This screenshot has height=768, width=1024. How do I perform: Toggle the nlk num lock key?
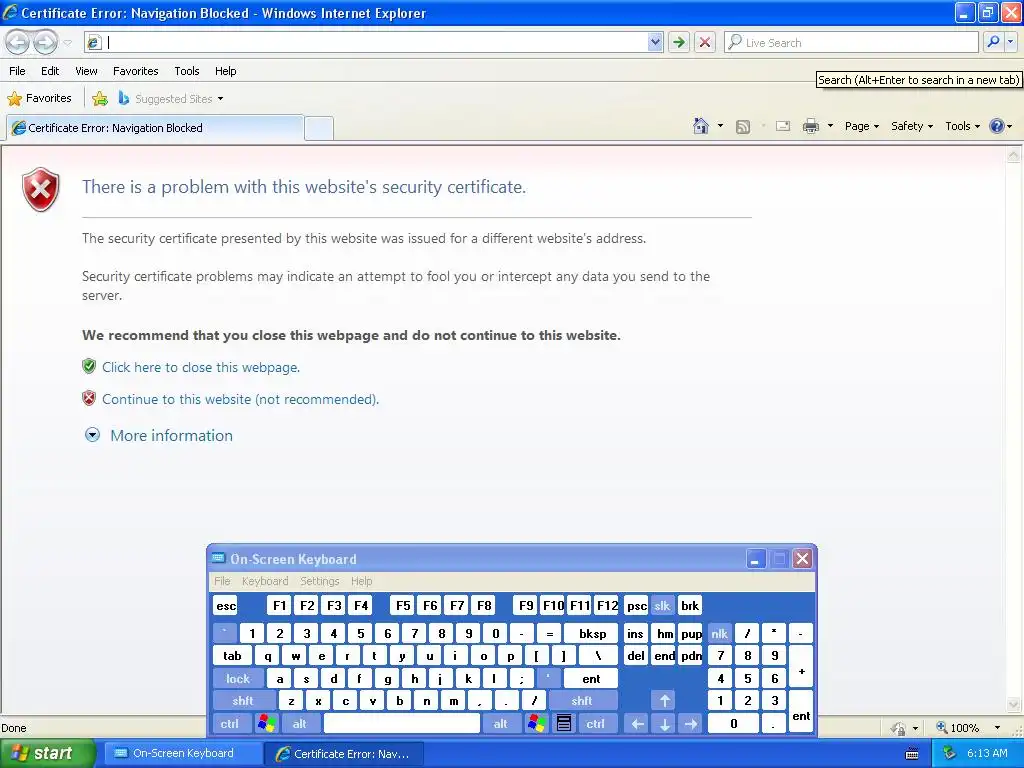720,633
